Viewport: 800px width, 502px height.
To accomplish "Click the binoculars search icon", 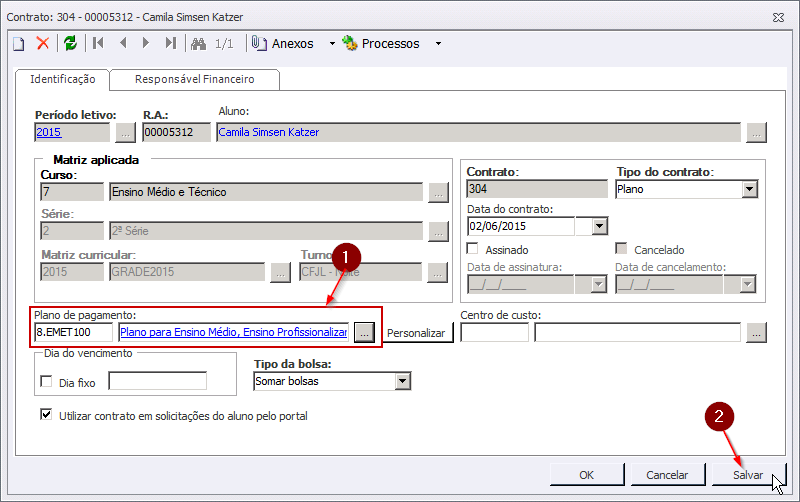I will tap(198, 43).
